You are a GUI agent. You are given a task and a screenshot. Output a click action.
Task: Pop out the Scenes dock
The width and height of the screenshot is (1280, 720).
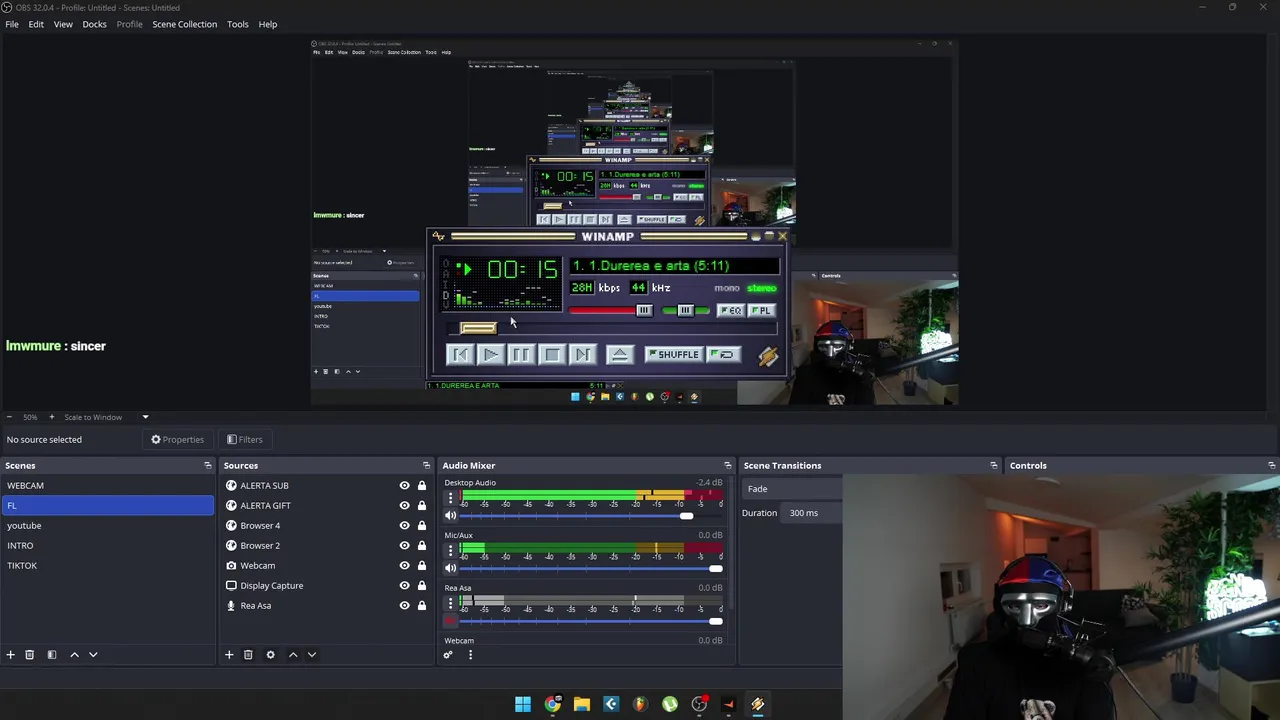coord(208,466)
